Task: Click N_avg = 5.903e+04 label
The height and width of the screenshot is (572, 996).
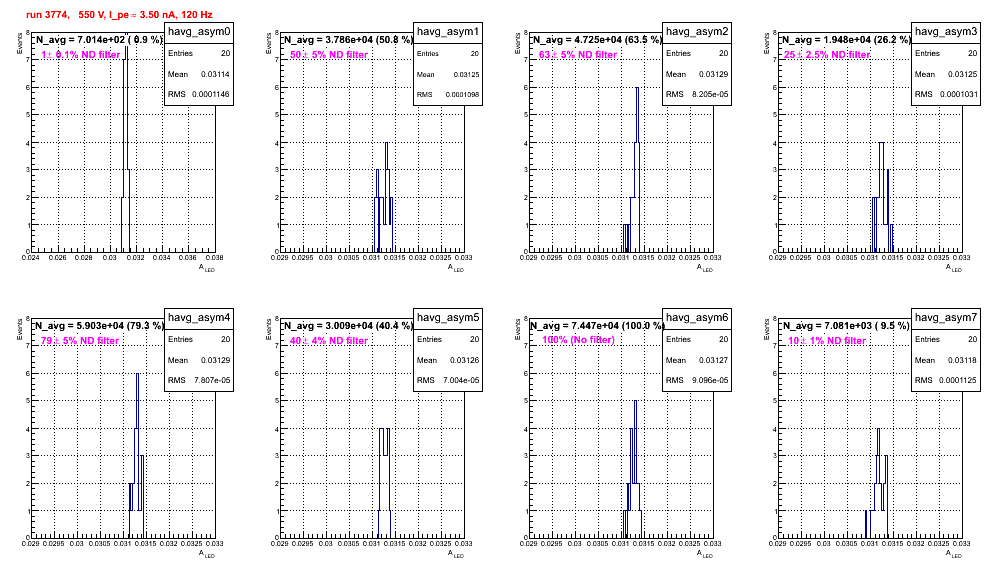Action: click(x=99, y=325)
